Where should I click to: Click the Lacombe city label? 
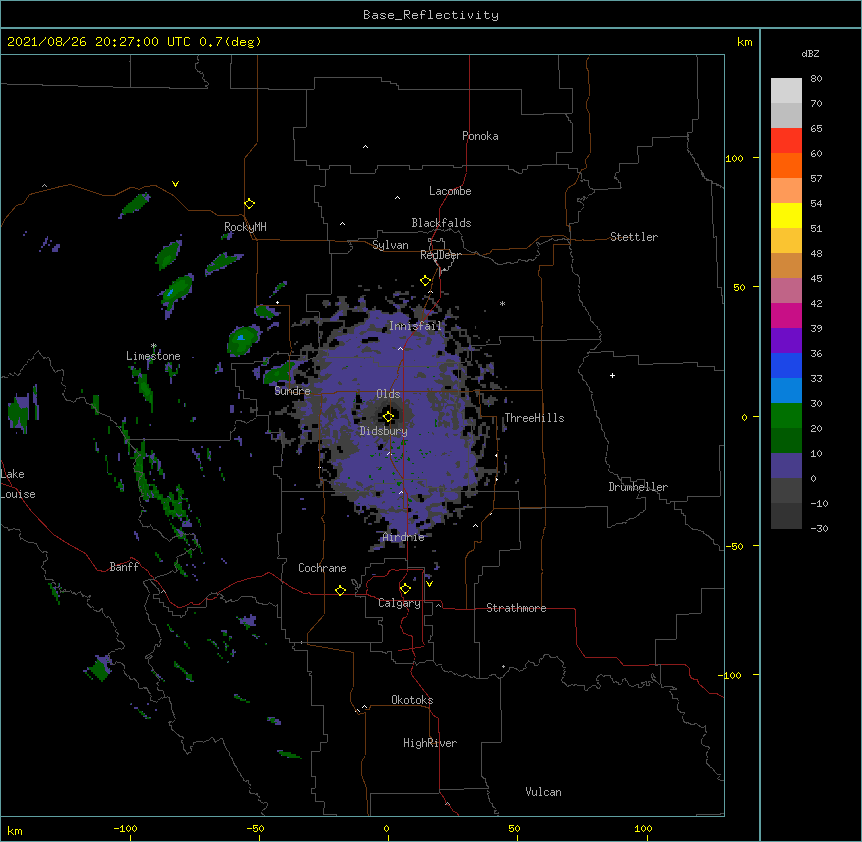(x=450, y=191)
